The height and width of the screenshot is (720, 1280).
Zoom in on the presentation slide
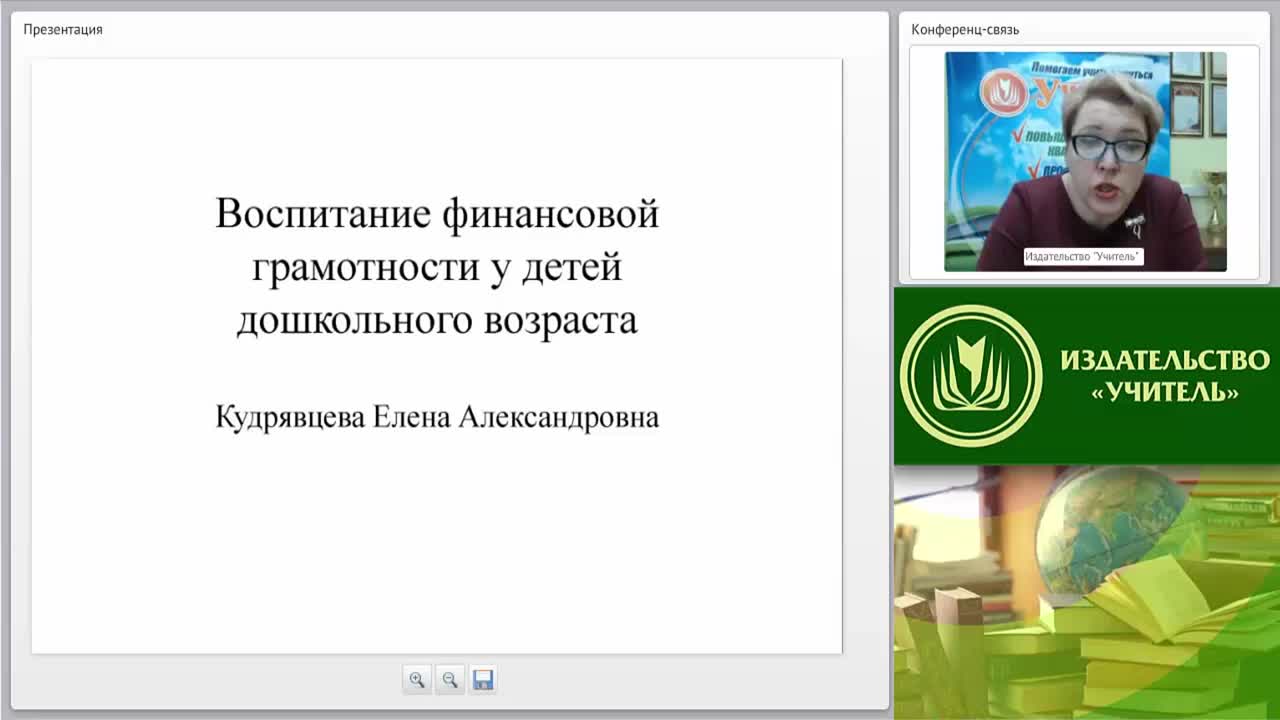(417, 680)
